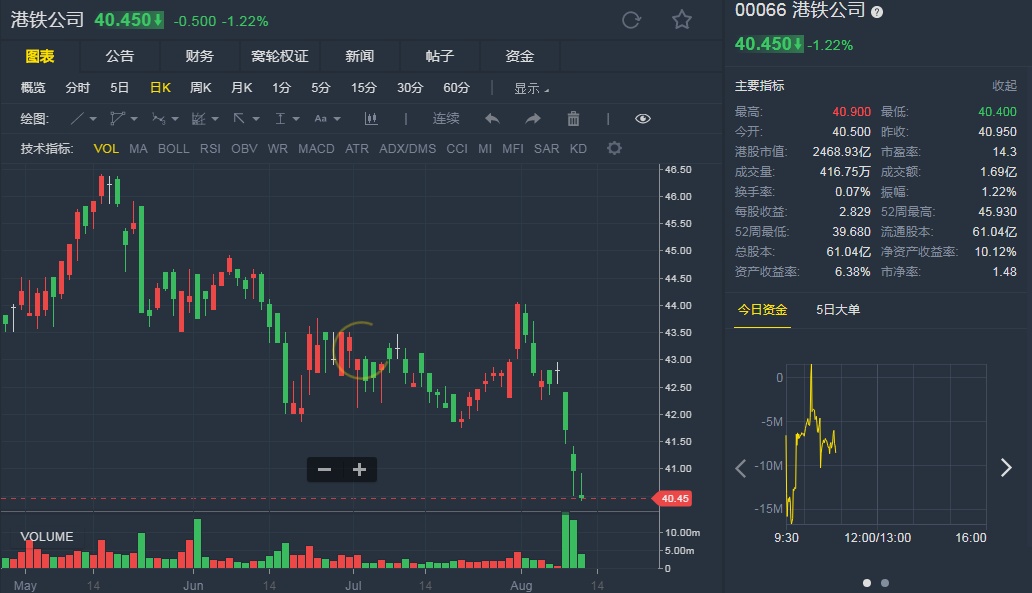Switch chart to 周K weekly candles

coord(200,88)
